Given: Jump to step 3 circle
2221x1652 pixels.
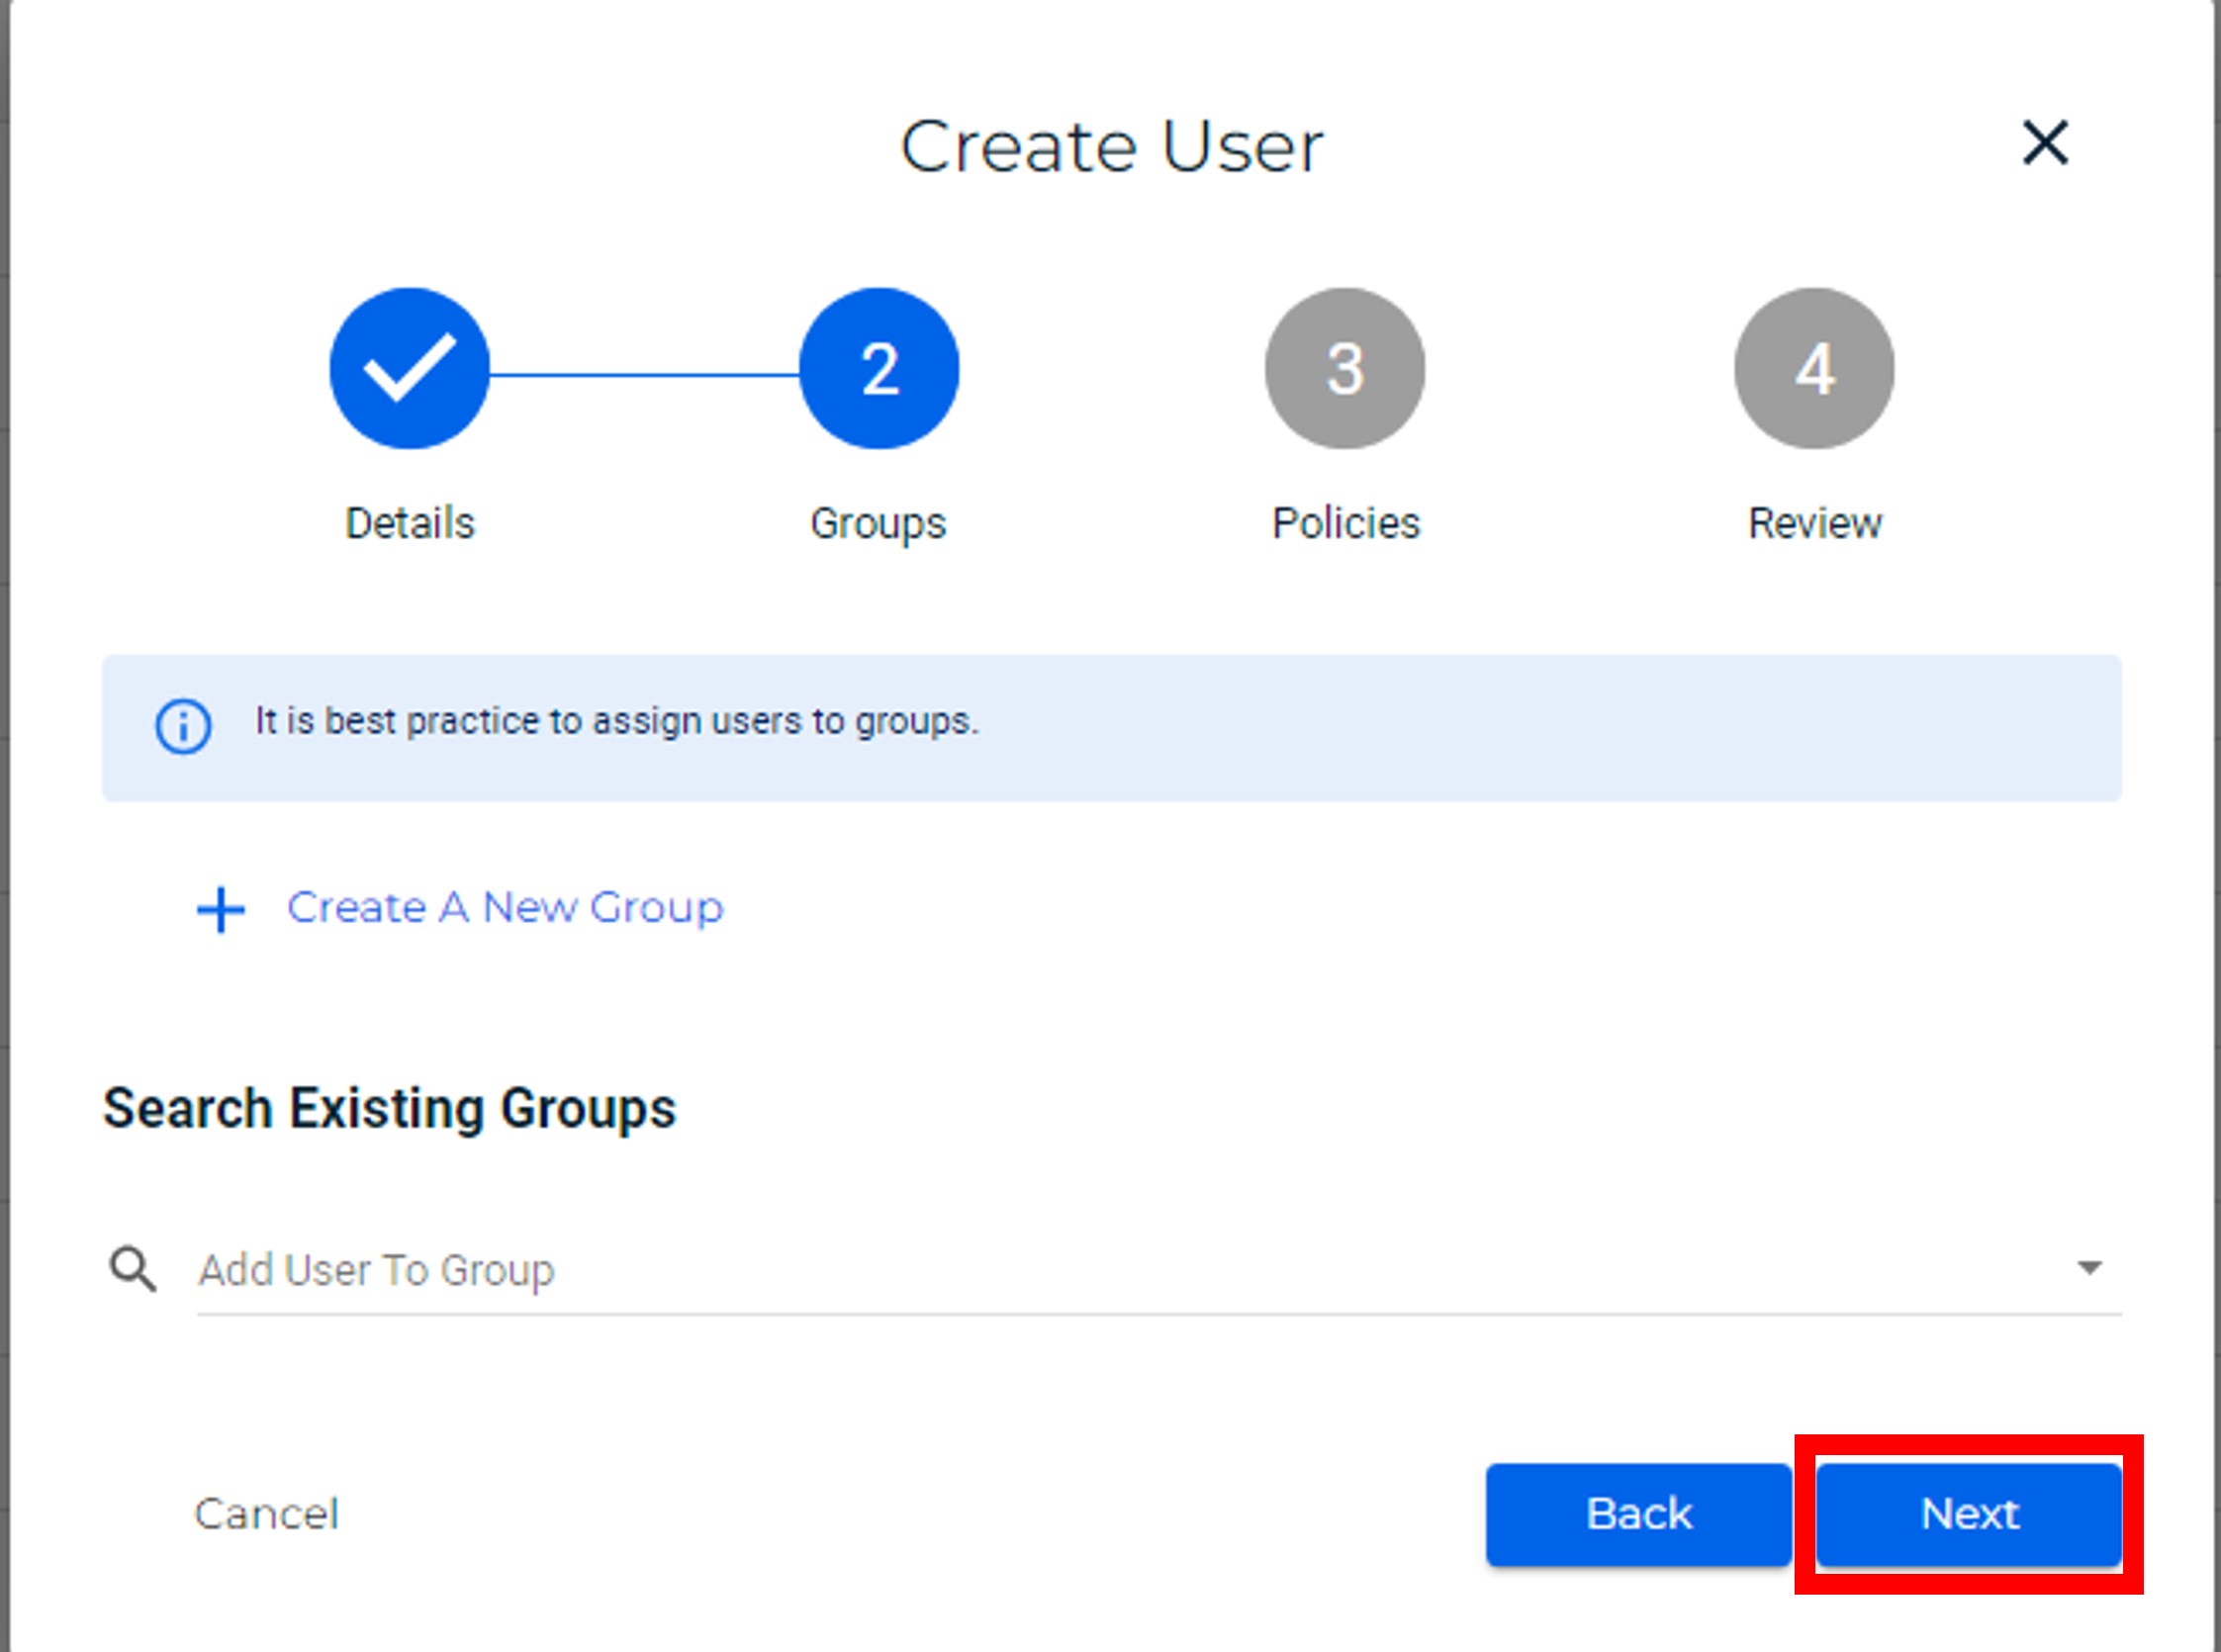Looking at the screenshot, I should (x=1345, y=368).
